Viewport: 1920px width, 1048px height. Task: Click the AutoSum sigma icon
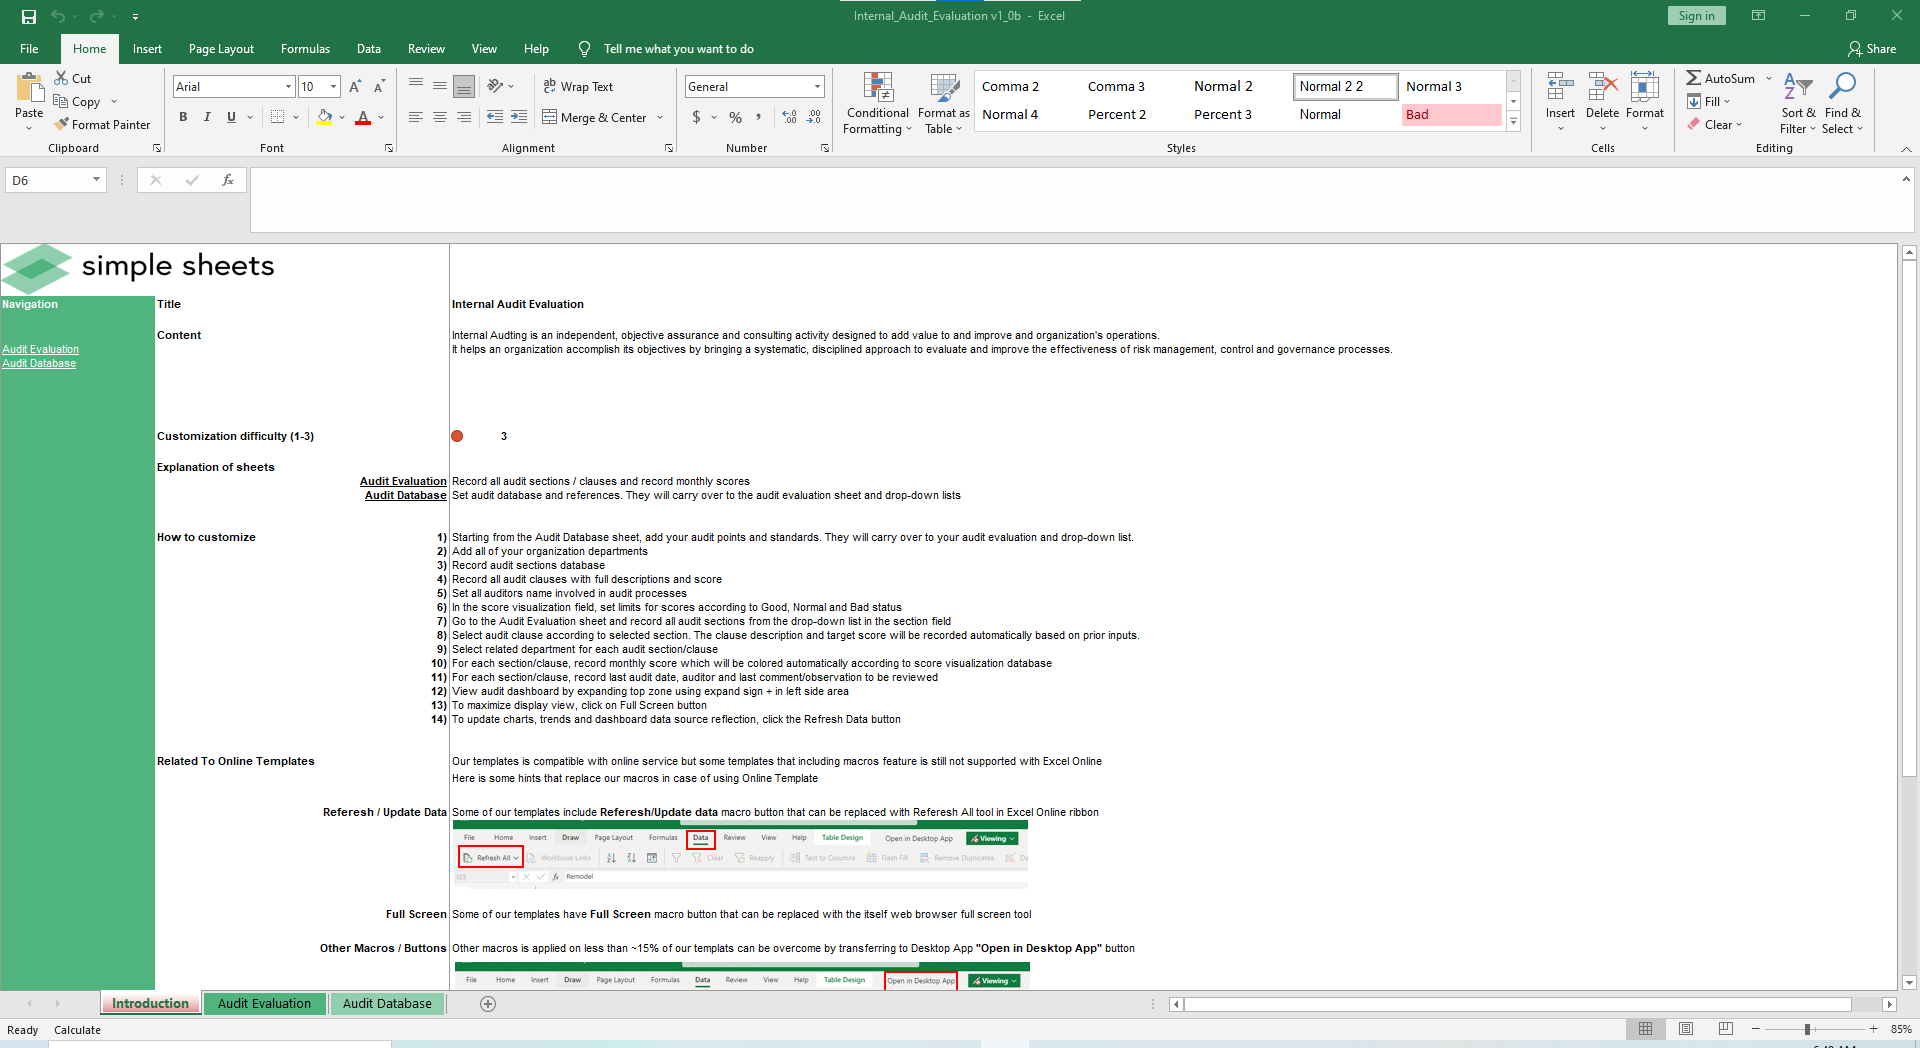pyautogui.click(x=1694, y=78)
